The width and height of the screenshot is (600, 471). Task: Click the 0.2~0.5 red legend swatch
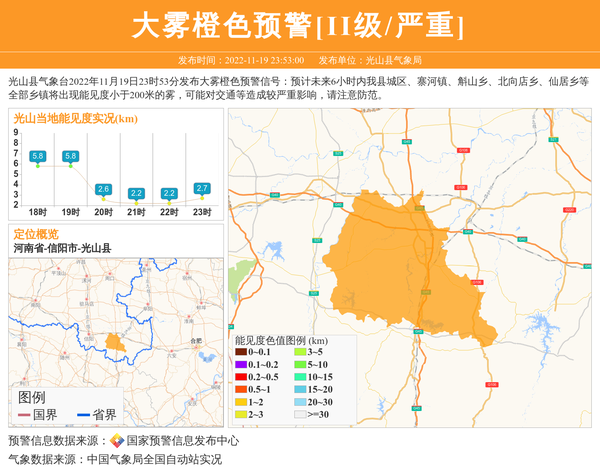242,377
